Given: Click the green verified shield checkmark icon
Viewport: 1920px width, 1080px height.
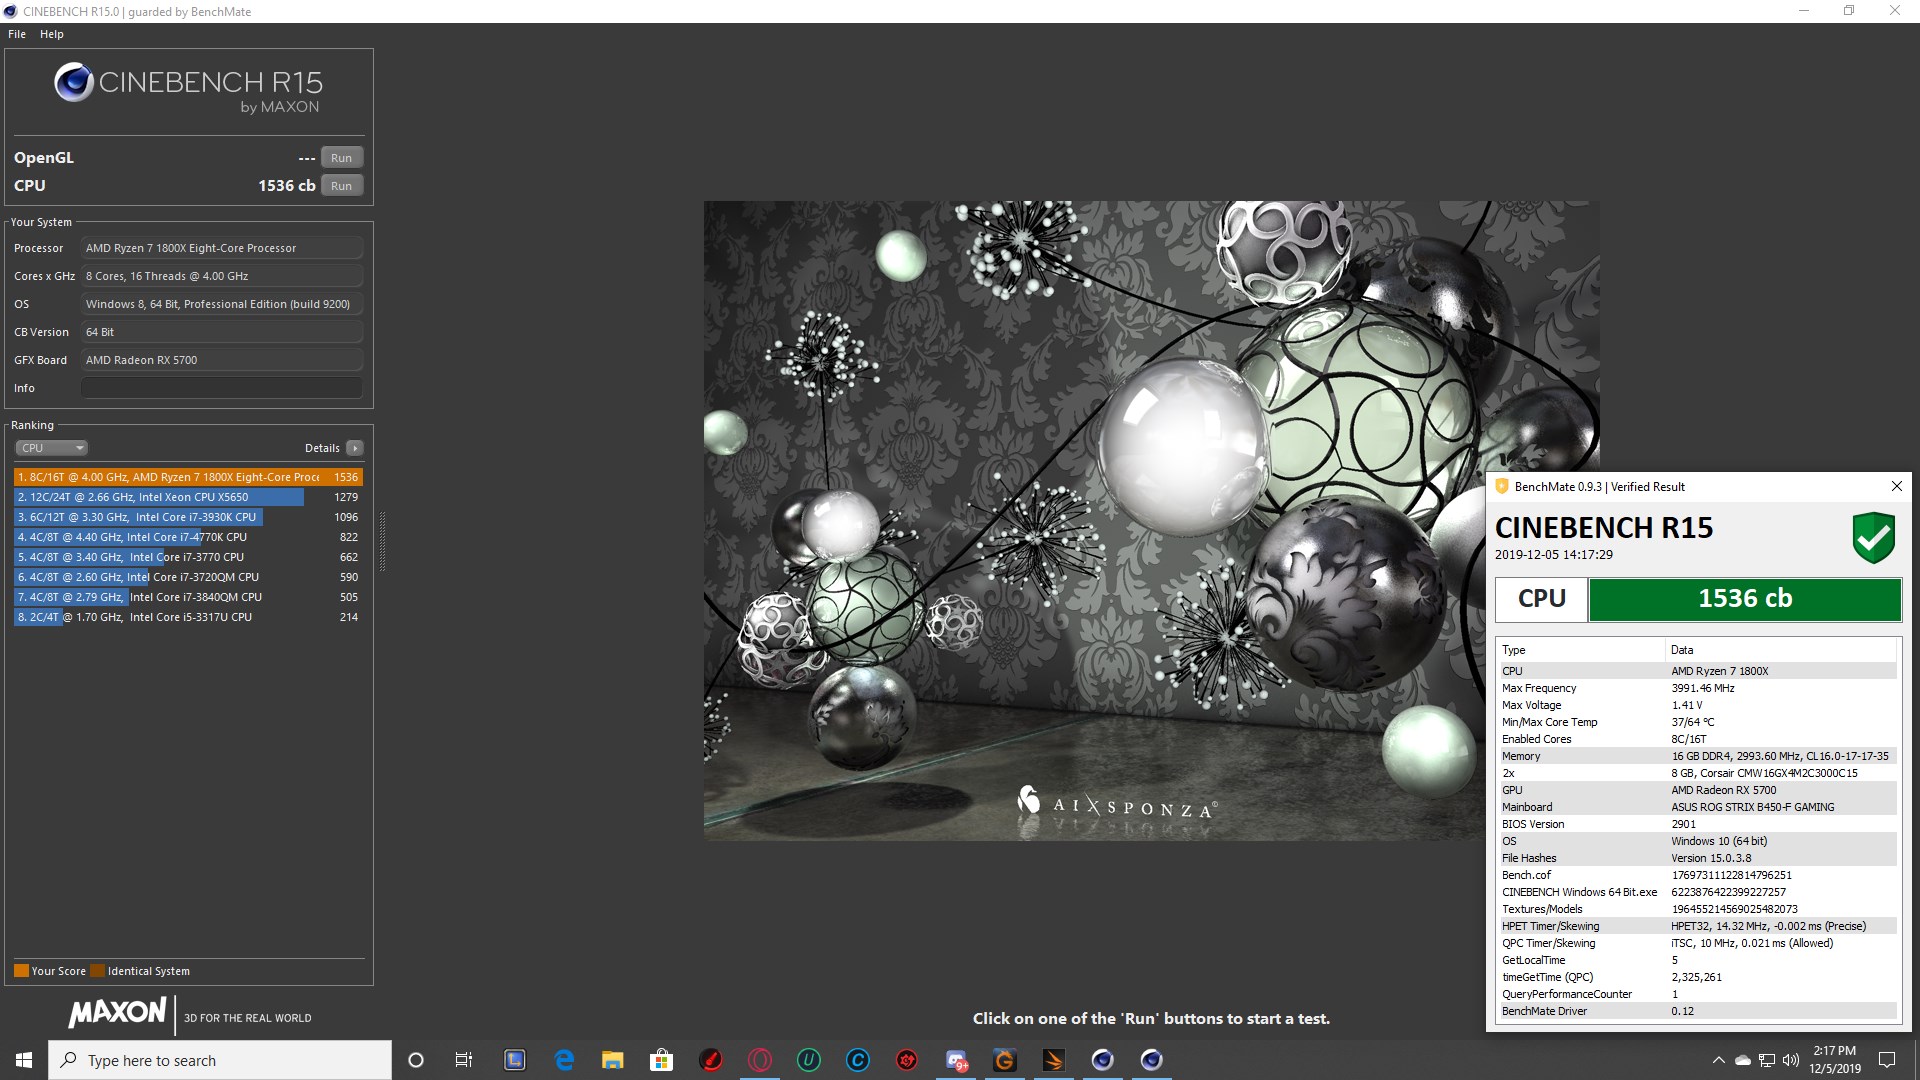Looking at the screenshot, I should coord(1873,538).
